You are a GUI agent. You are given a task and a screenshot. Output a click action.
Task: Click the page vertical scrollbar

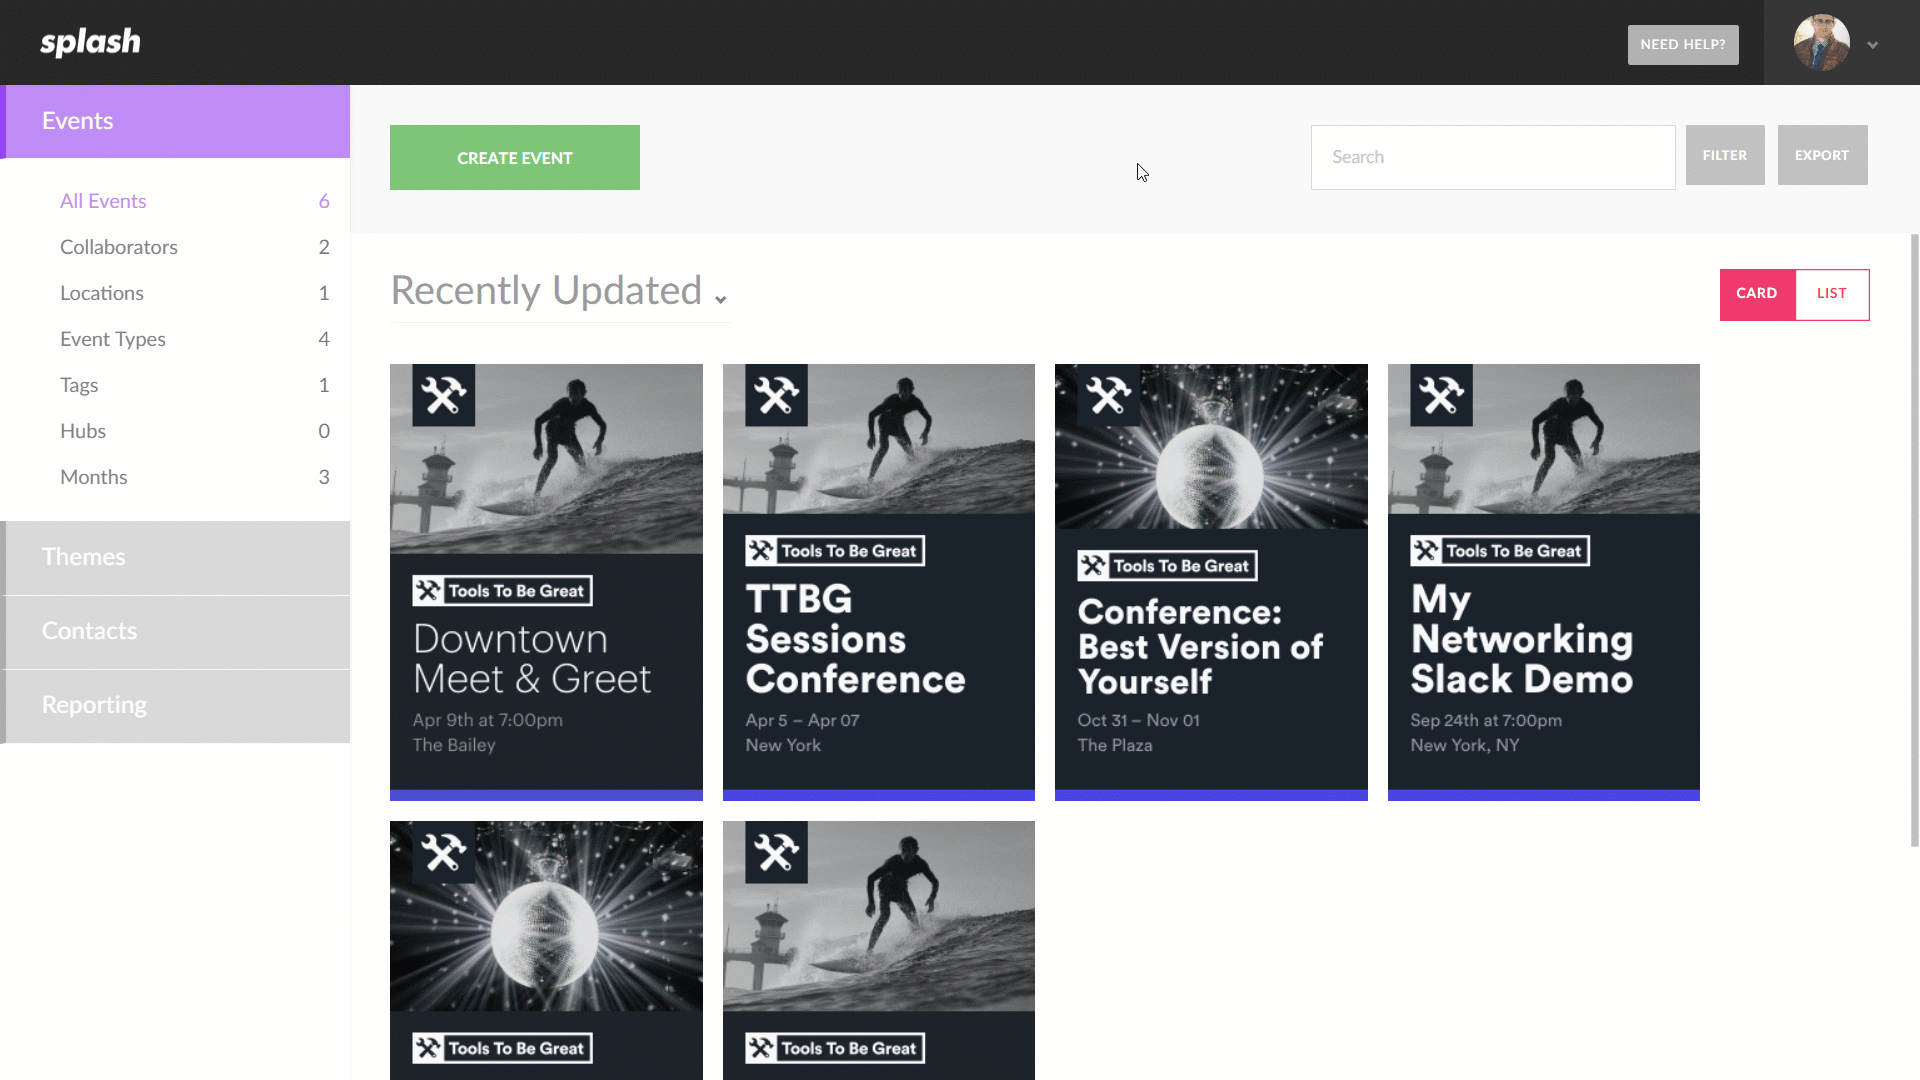tap(1914, 540)
